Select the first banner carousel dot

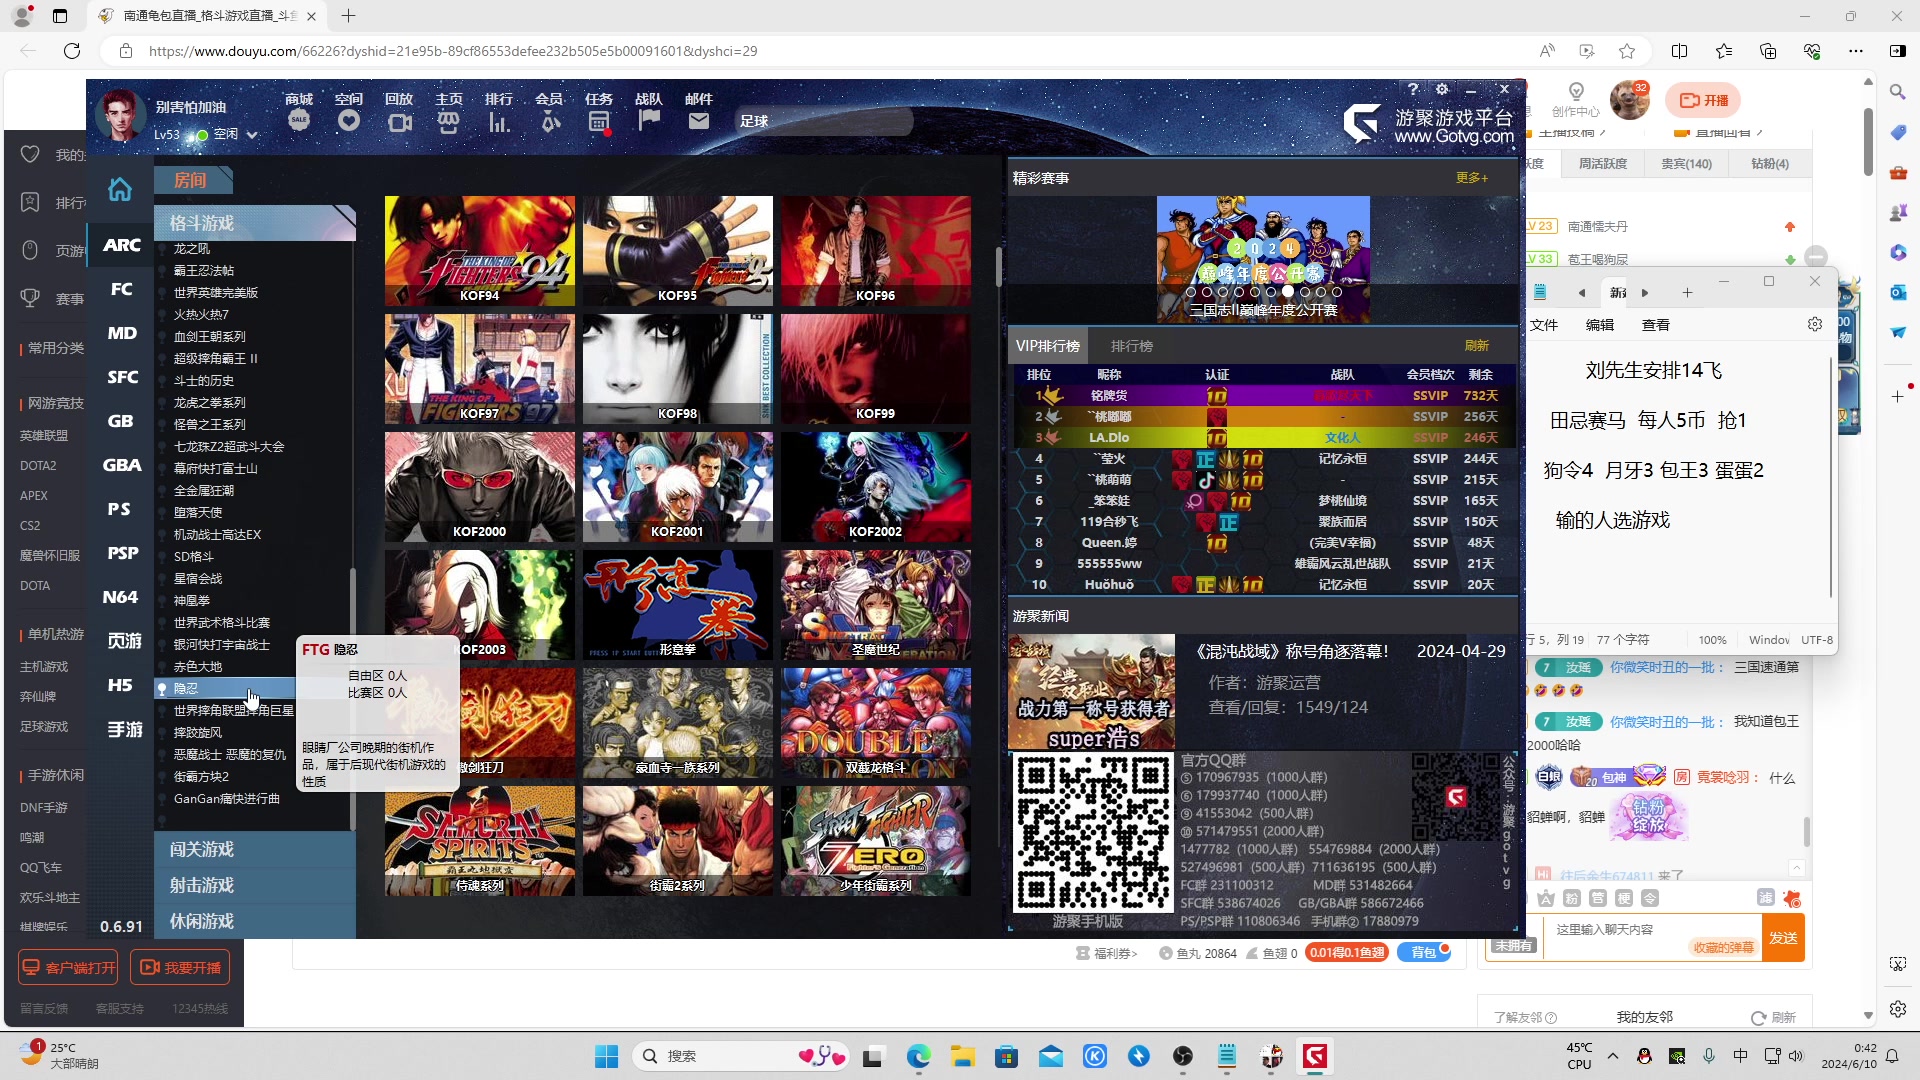[1191, 292]
